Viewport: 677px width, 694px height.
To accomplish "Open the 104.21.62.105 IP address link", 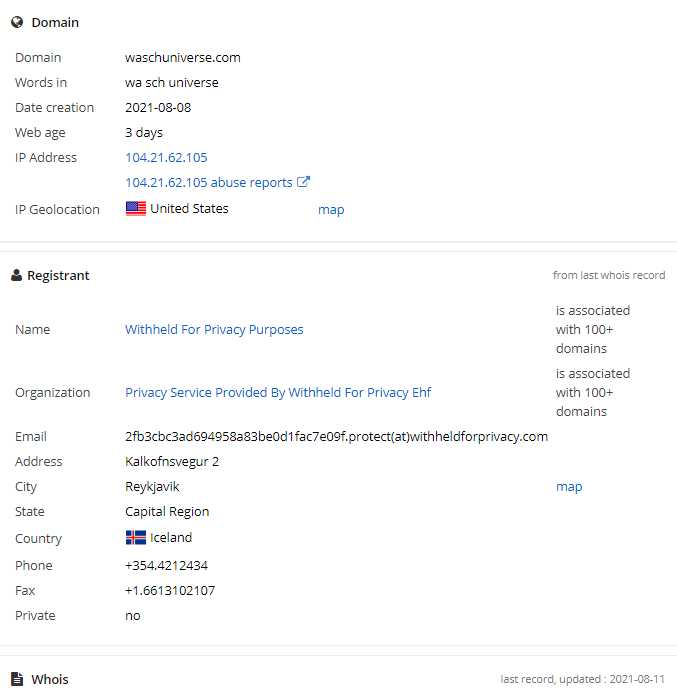I will 166,158.
